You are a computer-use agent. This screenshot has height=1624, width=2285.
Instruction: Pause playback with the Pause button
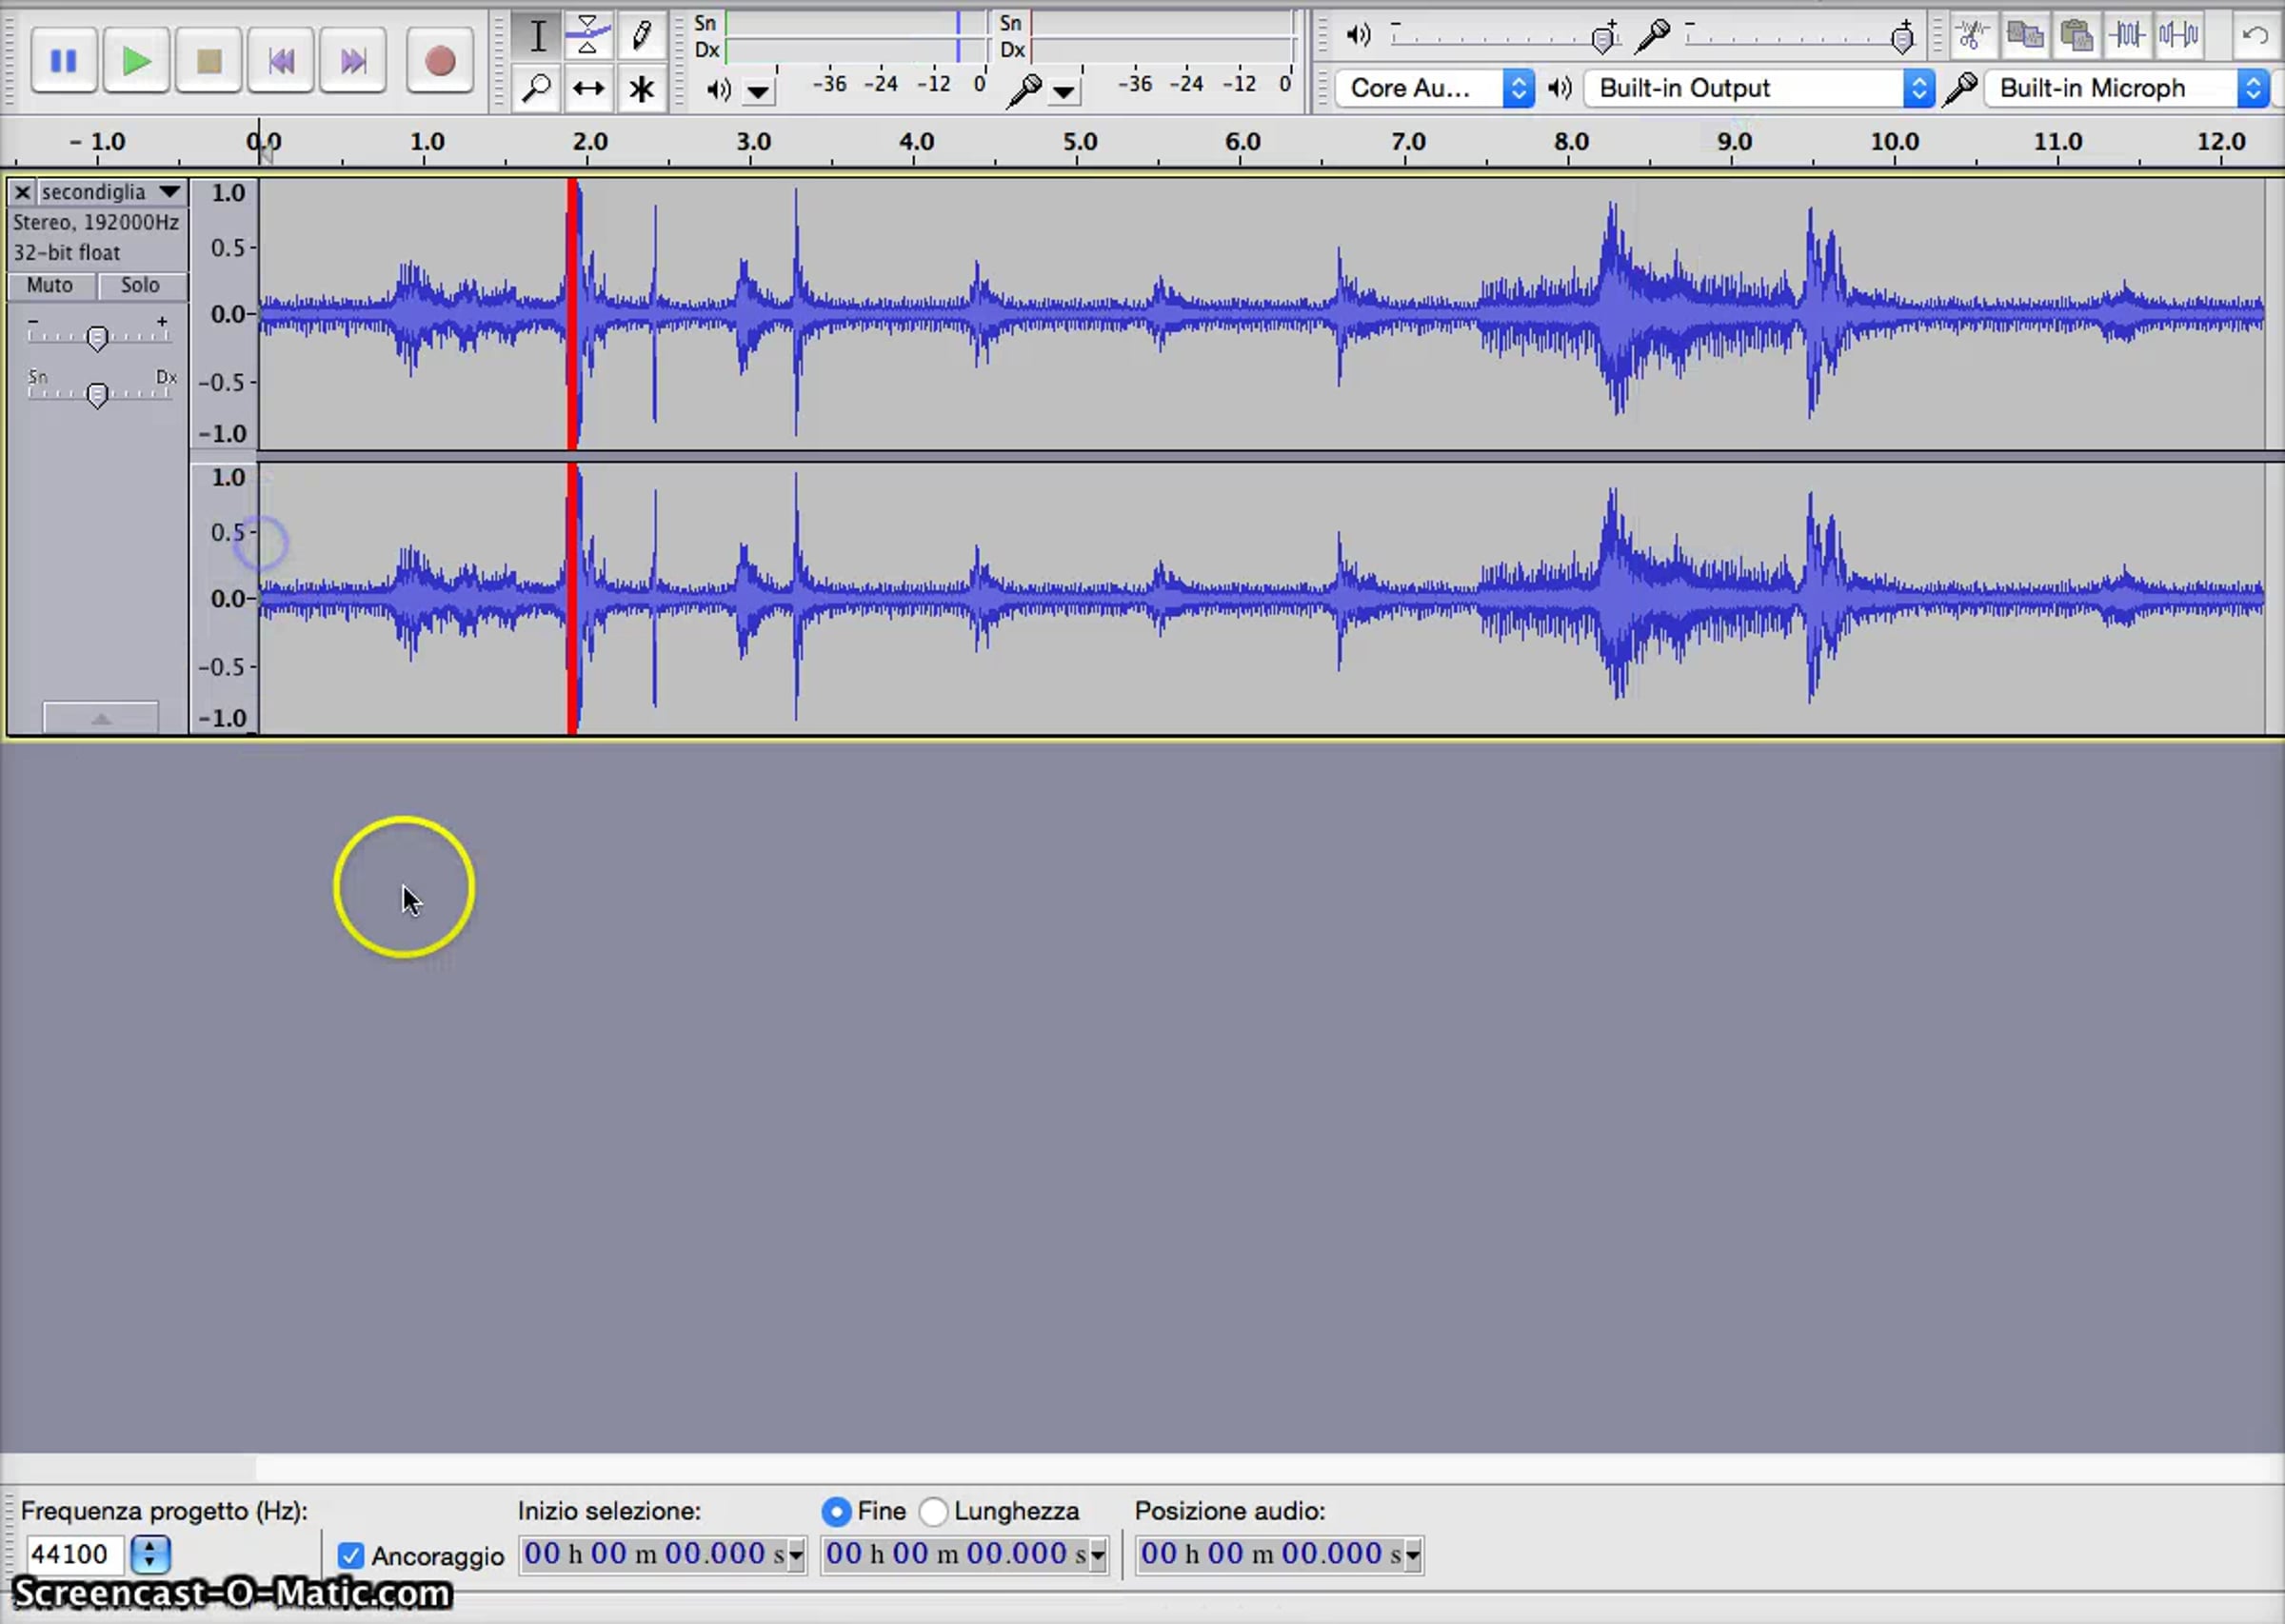pyautogui.click(x=63, y=62)
